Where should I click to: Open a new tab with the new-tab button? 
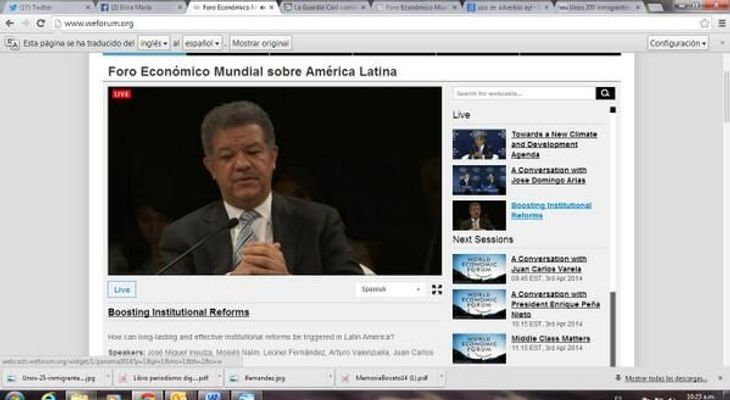655,7
